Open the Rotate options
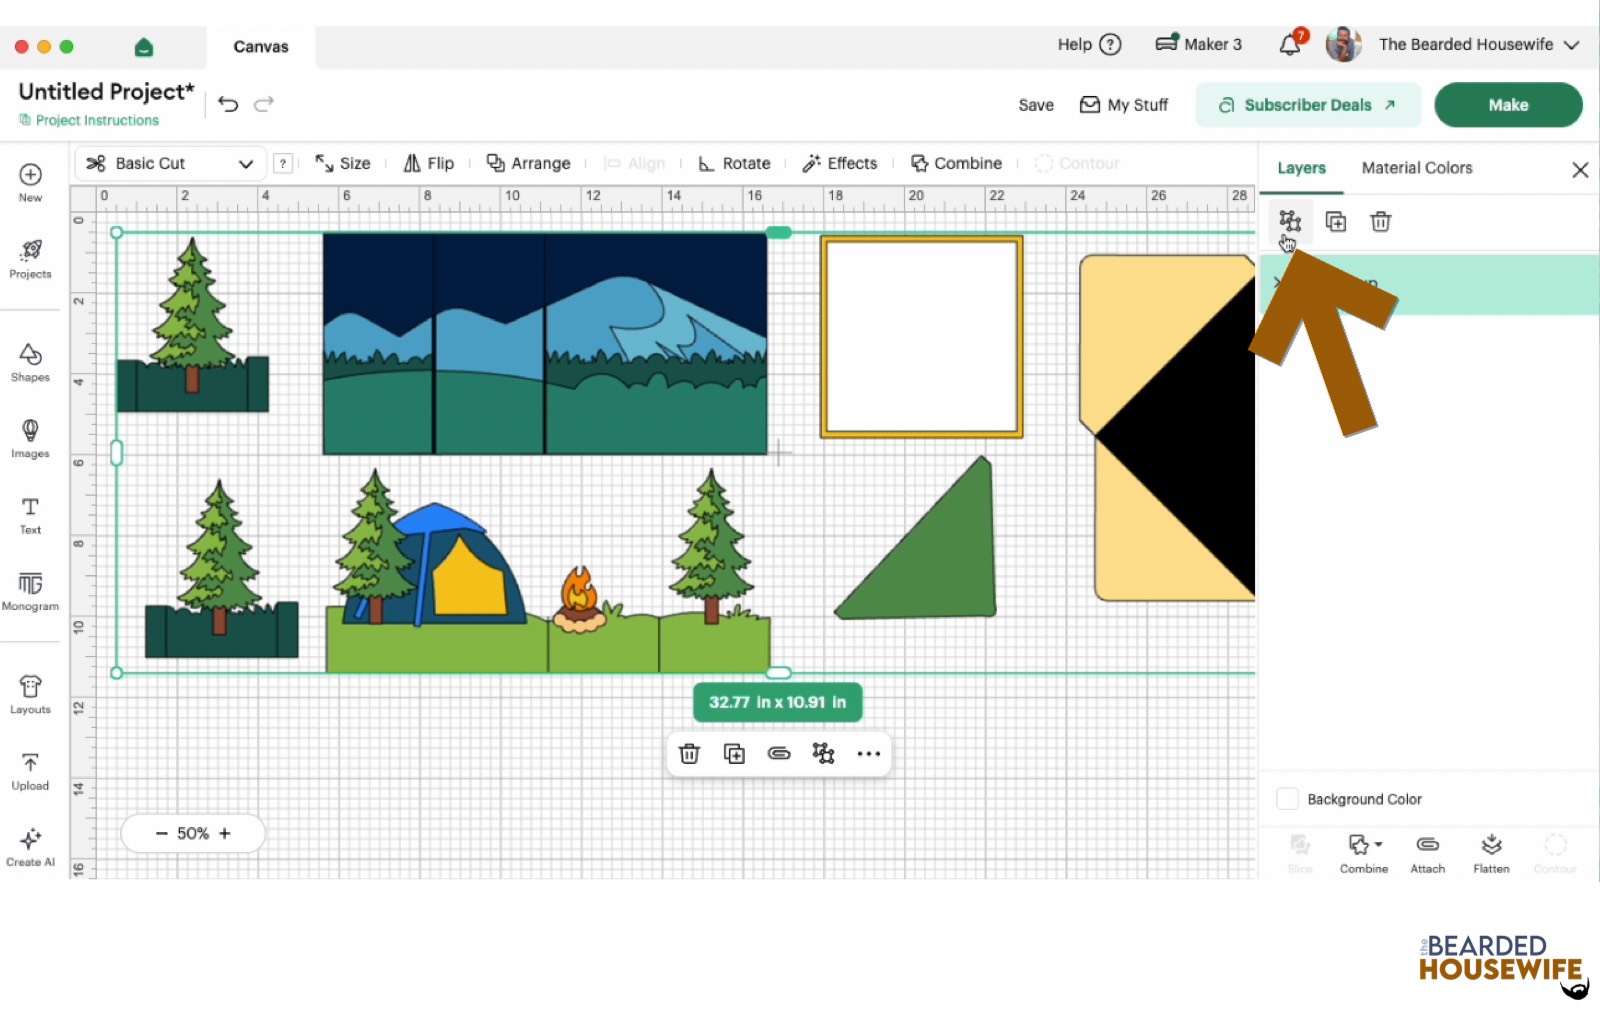This screenshot has height=1017, width=1600. [734, 163]
